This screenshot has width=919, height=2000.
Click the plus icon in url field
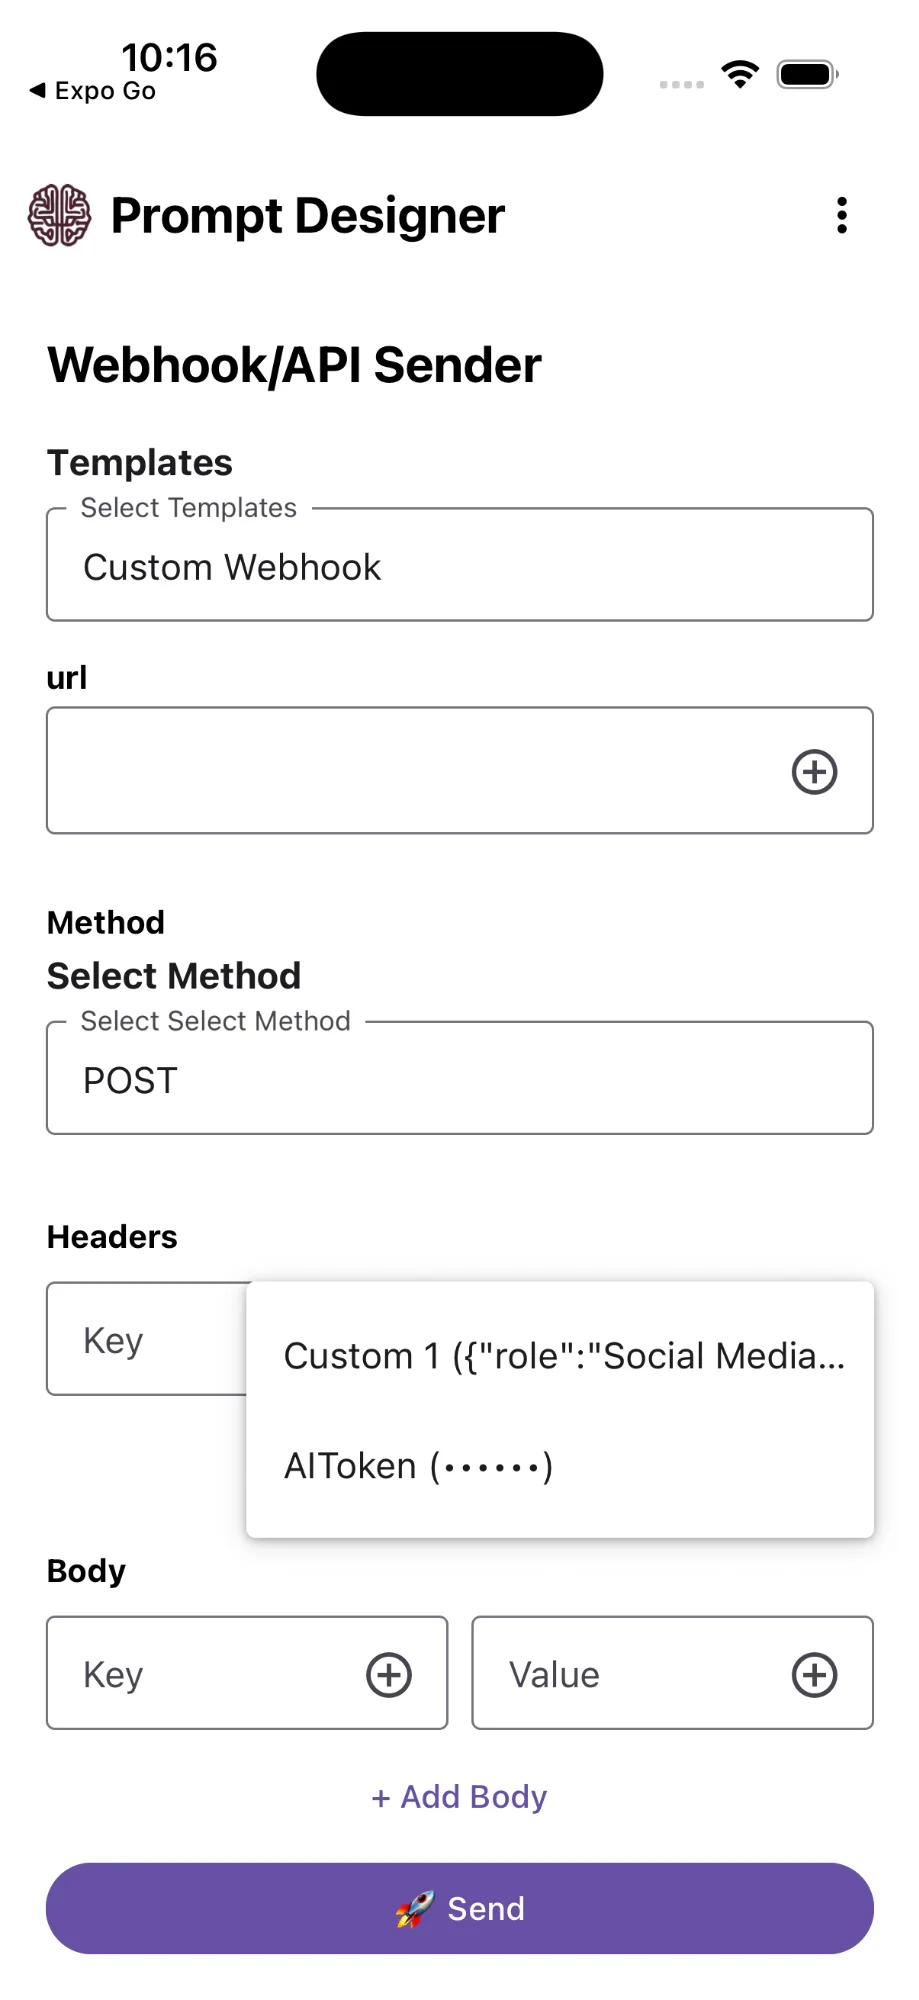click(814, 772)
